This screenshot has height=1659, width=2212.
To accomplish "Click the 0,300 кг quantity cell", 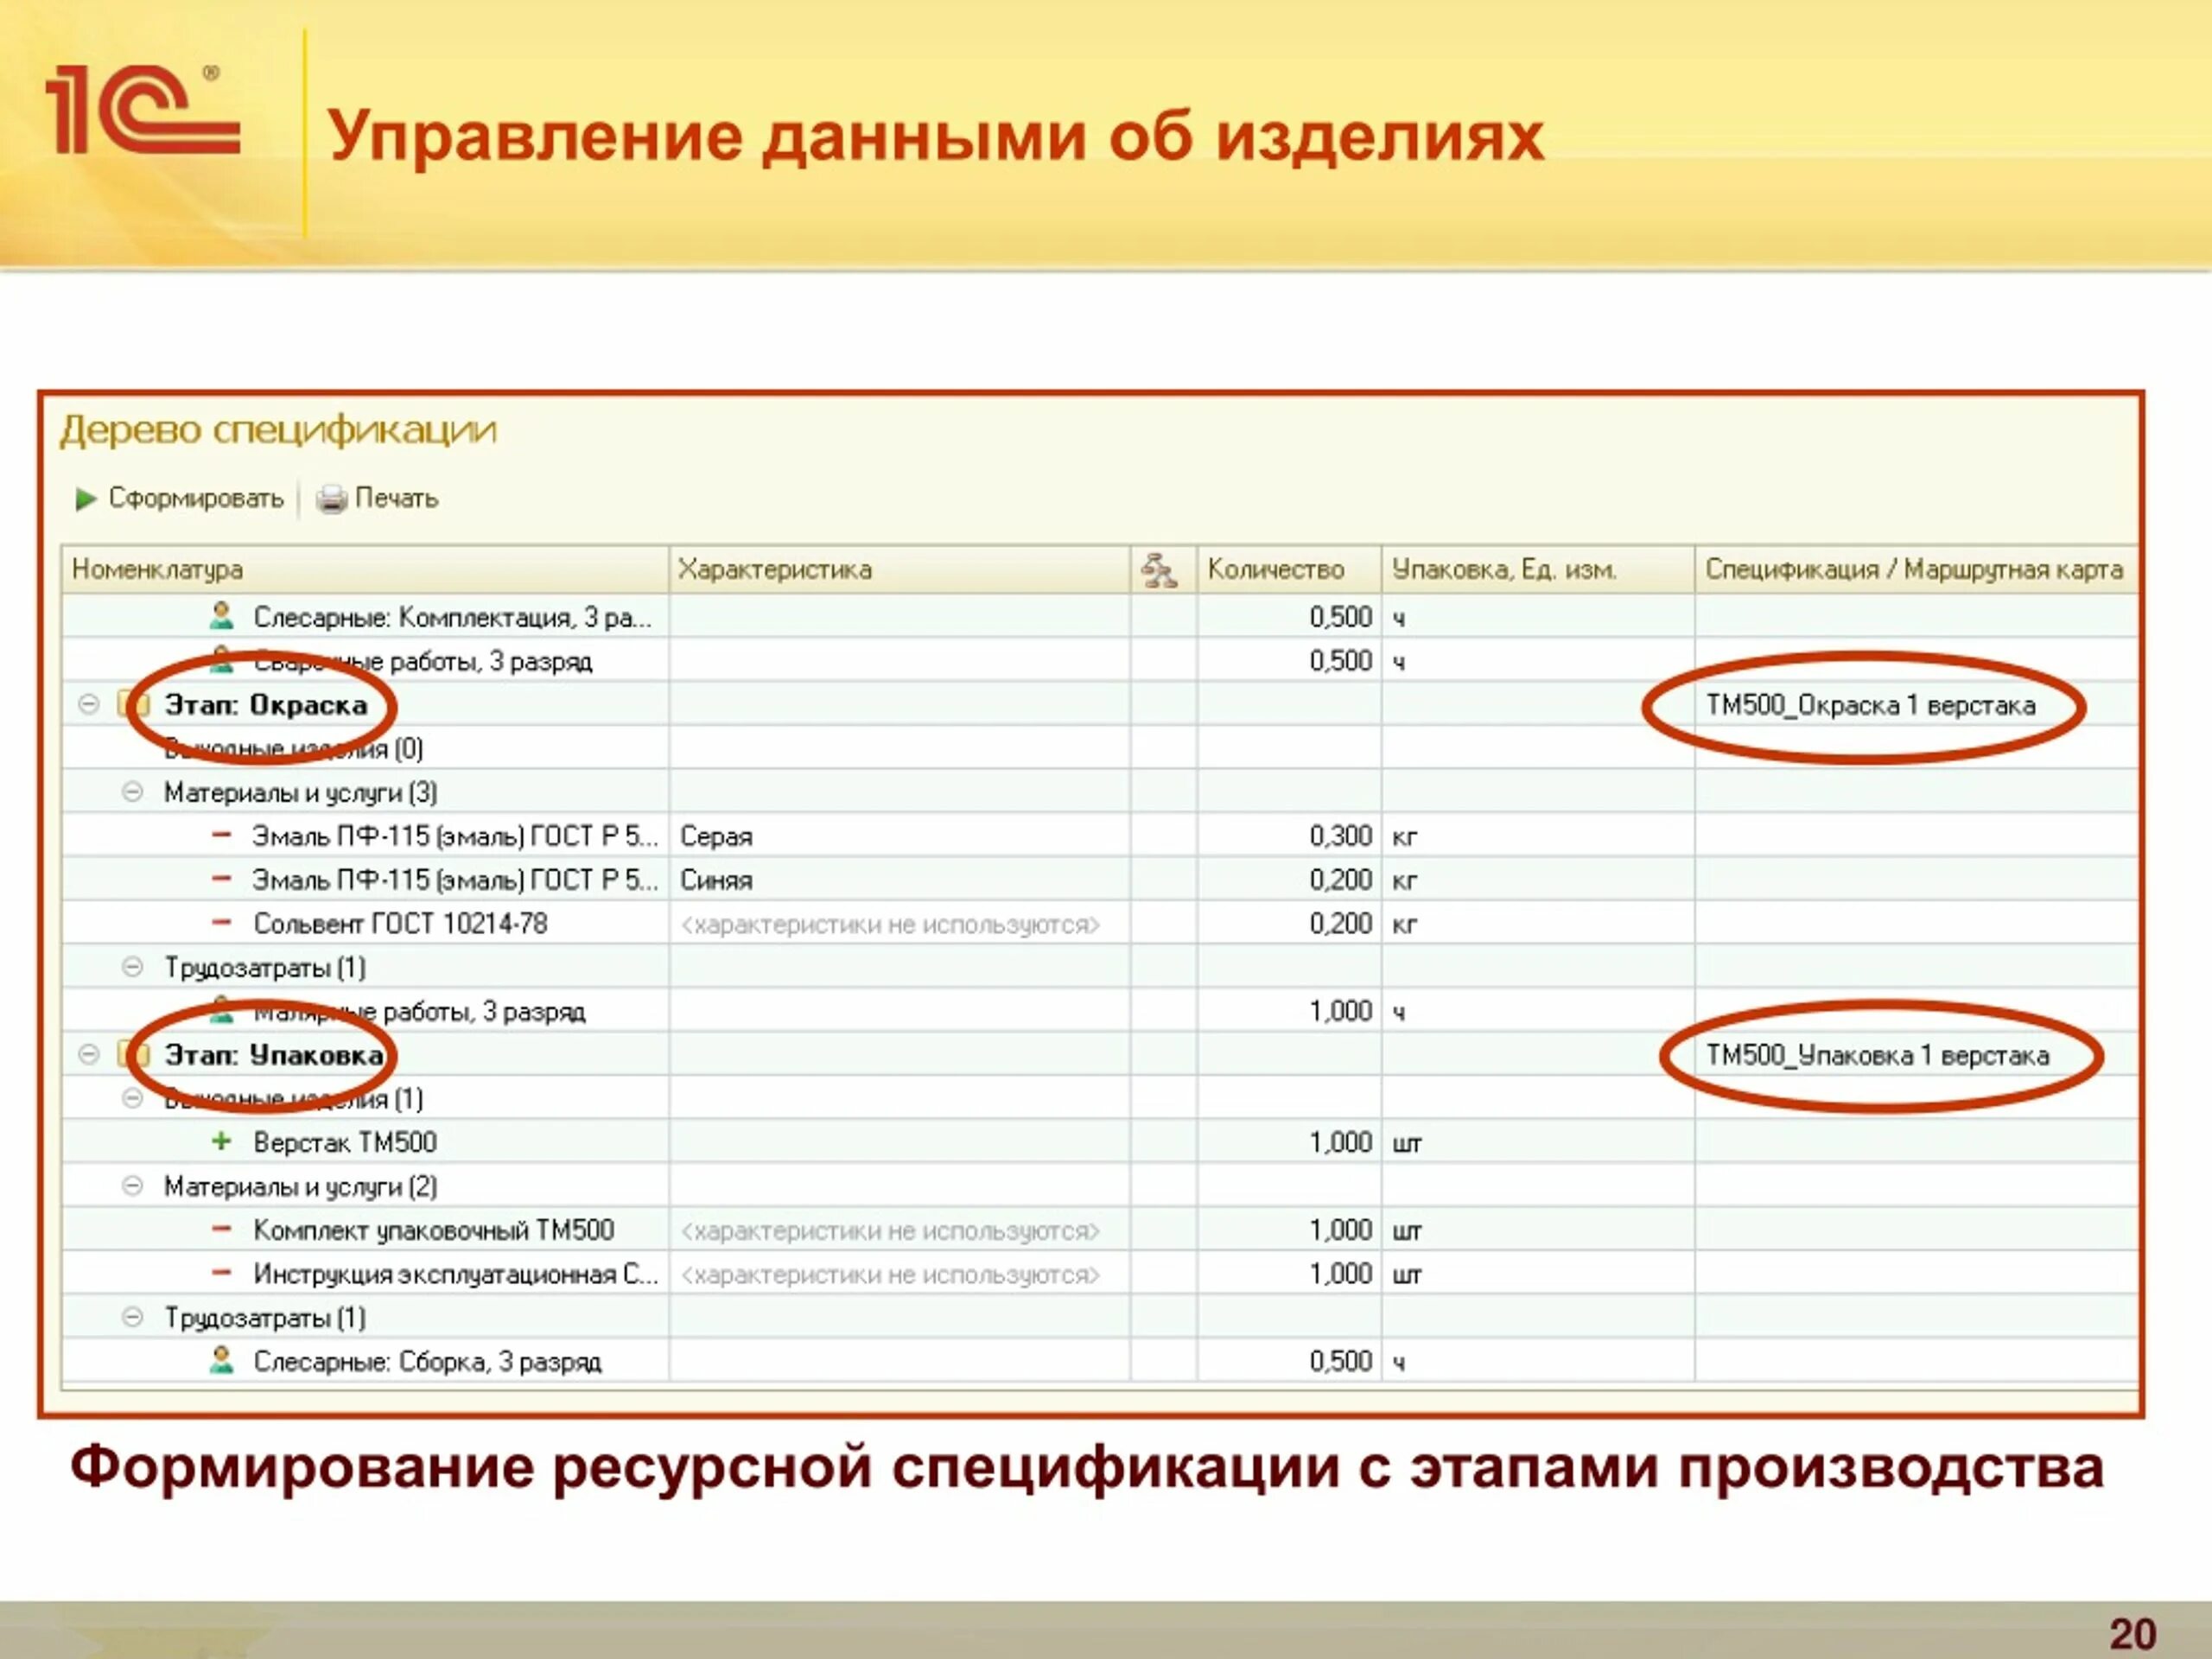I will pos(1290,836).
